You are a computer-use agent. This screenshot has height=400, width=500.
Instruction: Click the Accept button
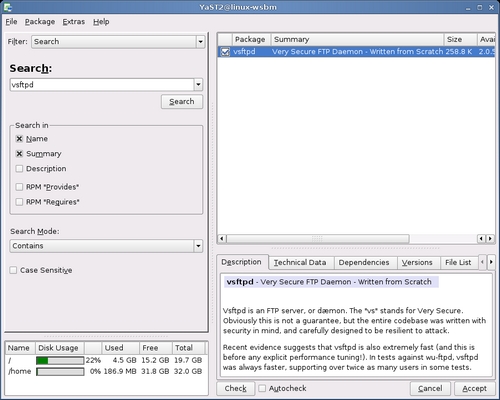coord(474,389)
